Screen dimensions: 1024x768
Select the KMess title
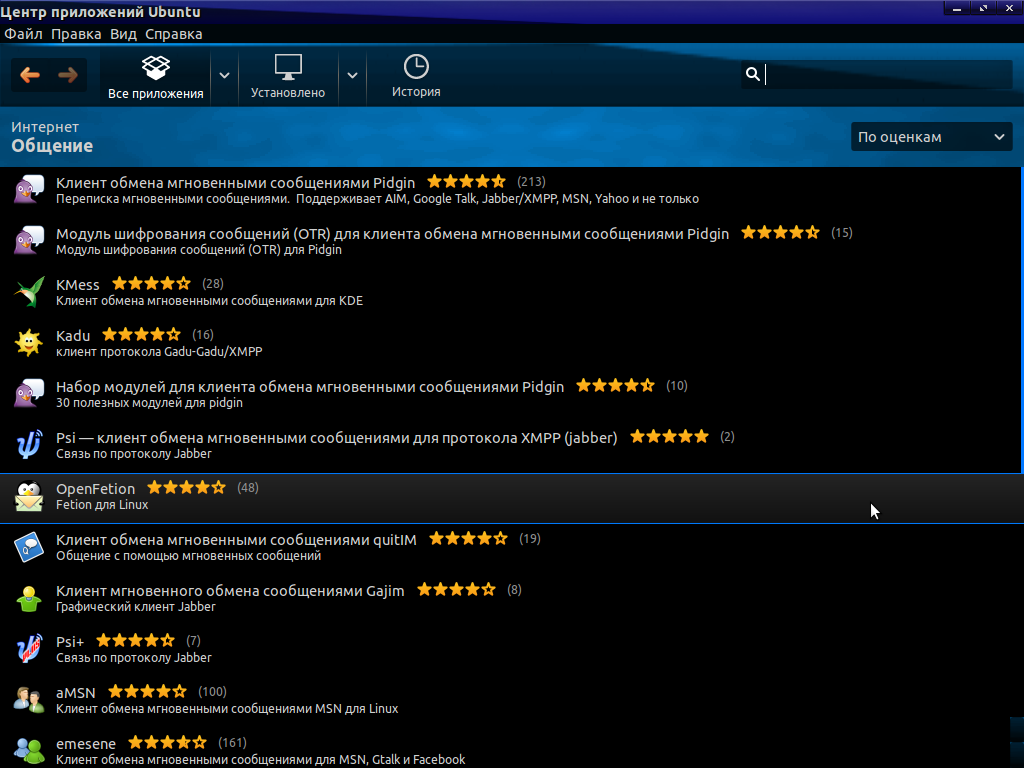pos(78,285)
